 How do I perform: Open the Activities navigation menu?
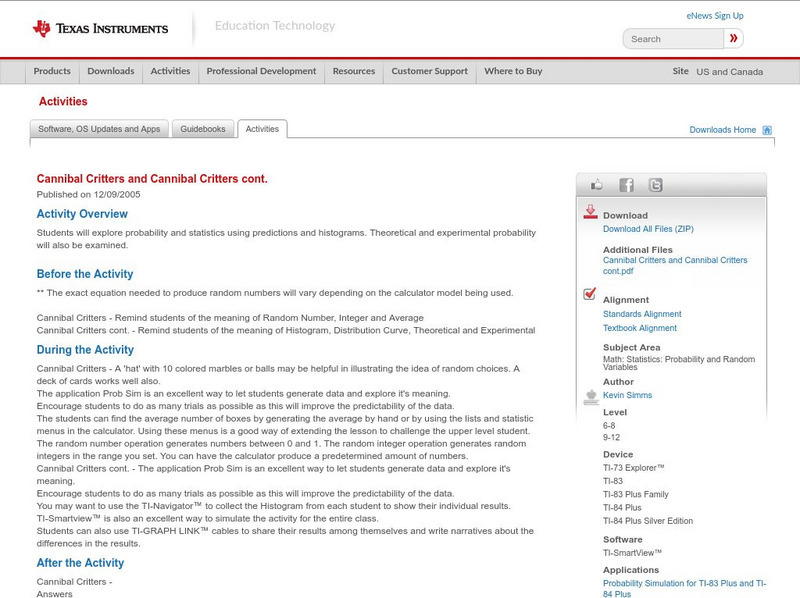(x=170, y=71)
